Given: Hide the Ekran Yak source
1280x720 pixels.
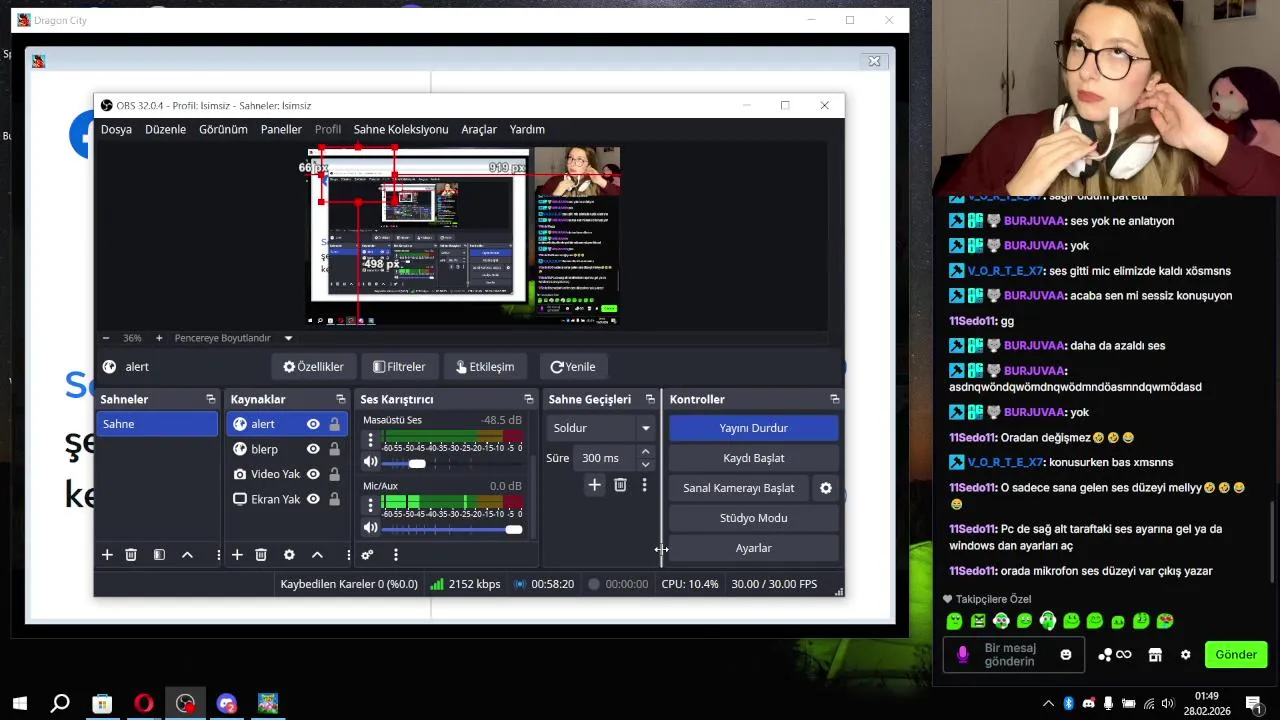Looking at the screenshot, I should click(313, 499).
